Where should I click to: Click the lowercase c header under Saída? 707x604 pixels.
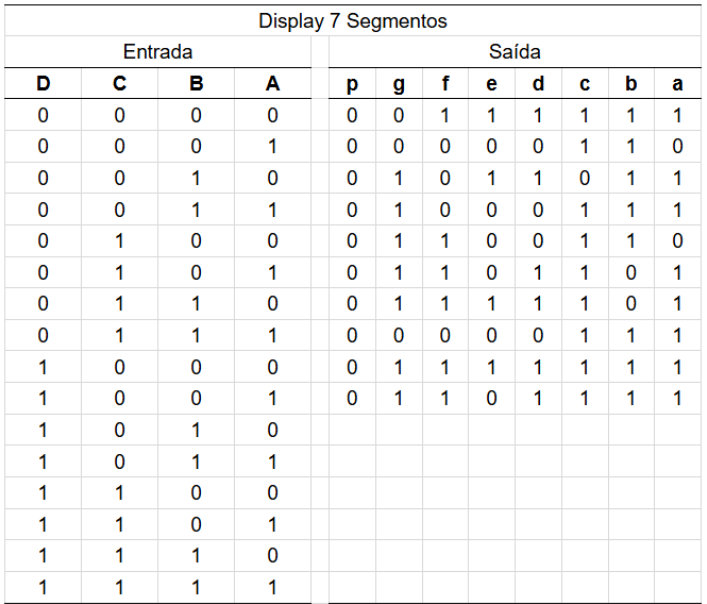[x=585, y=85]
